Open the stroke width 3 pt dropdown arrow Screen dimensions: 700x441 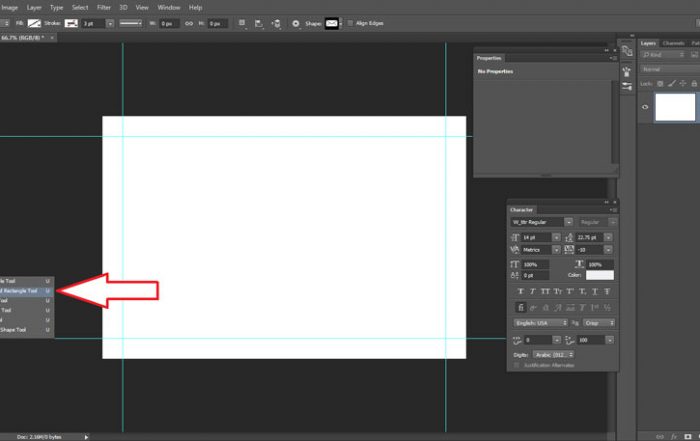coord(110,24)
